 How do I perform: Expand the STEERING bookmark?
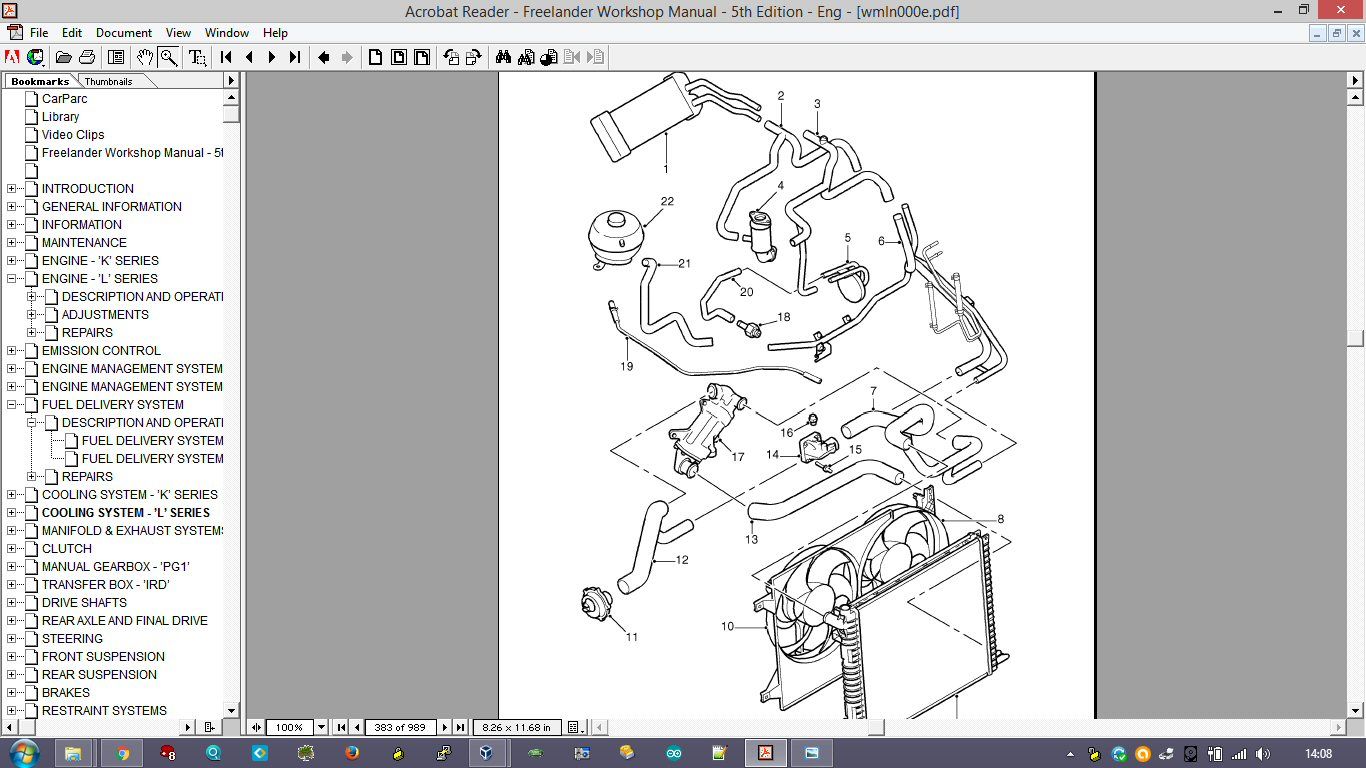coord(11,638)
